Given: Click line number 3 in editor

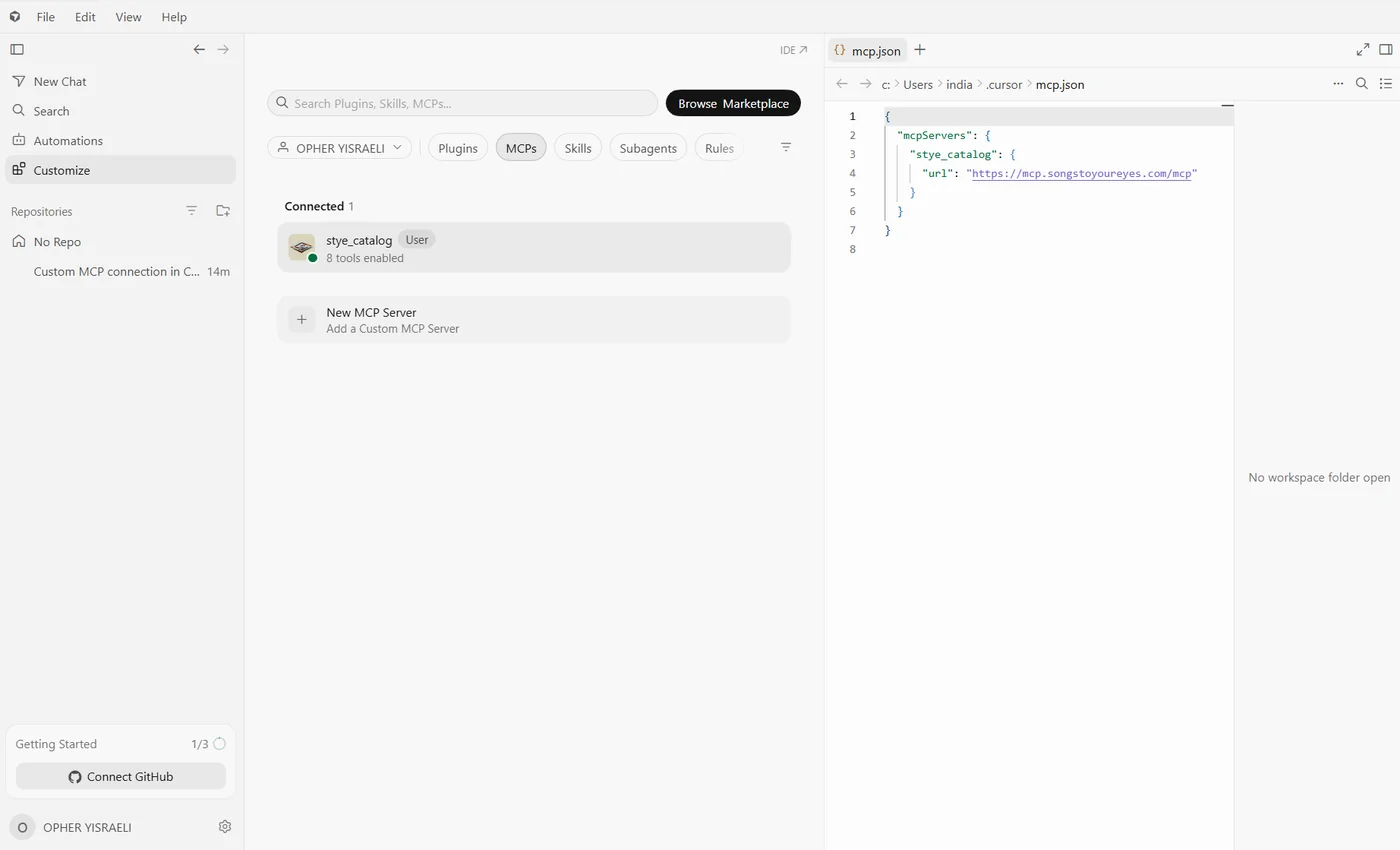Looking at the screenshot, I should tap(852, 154).
